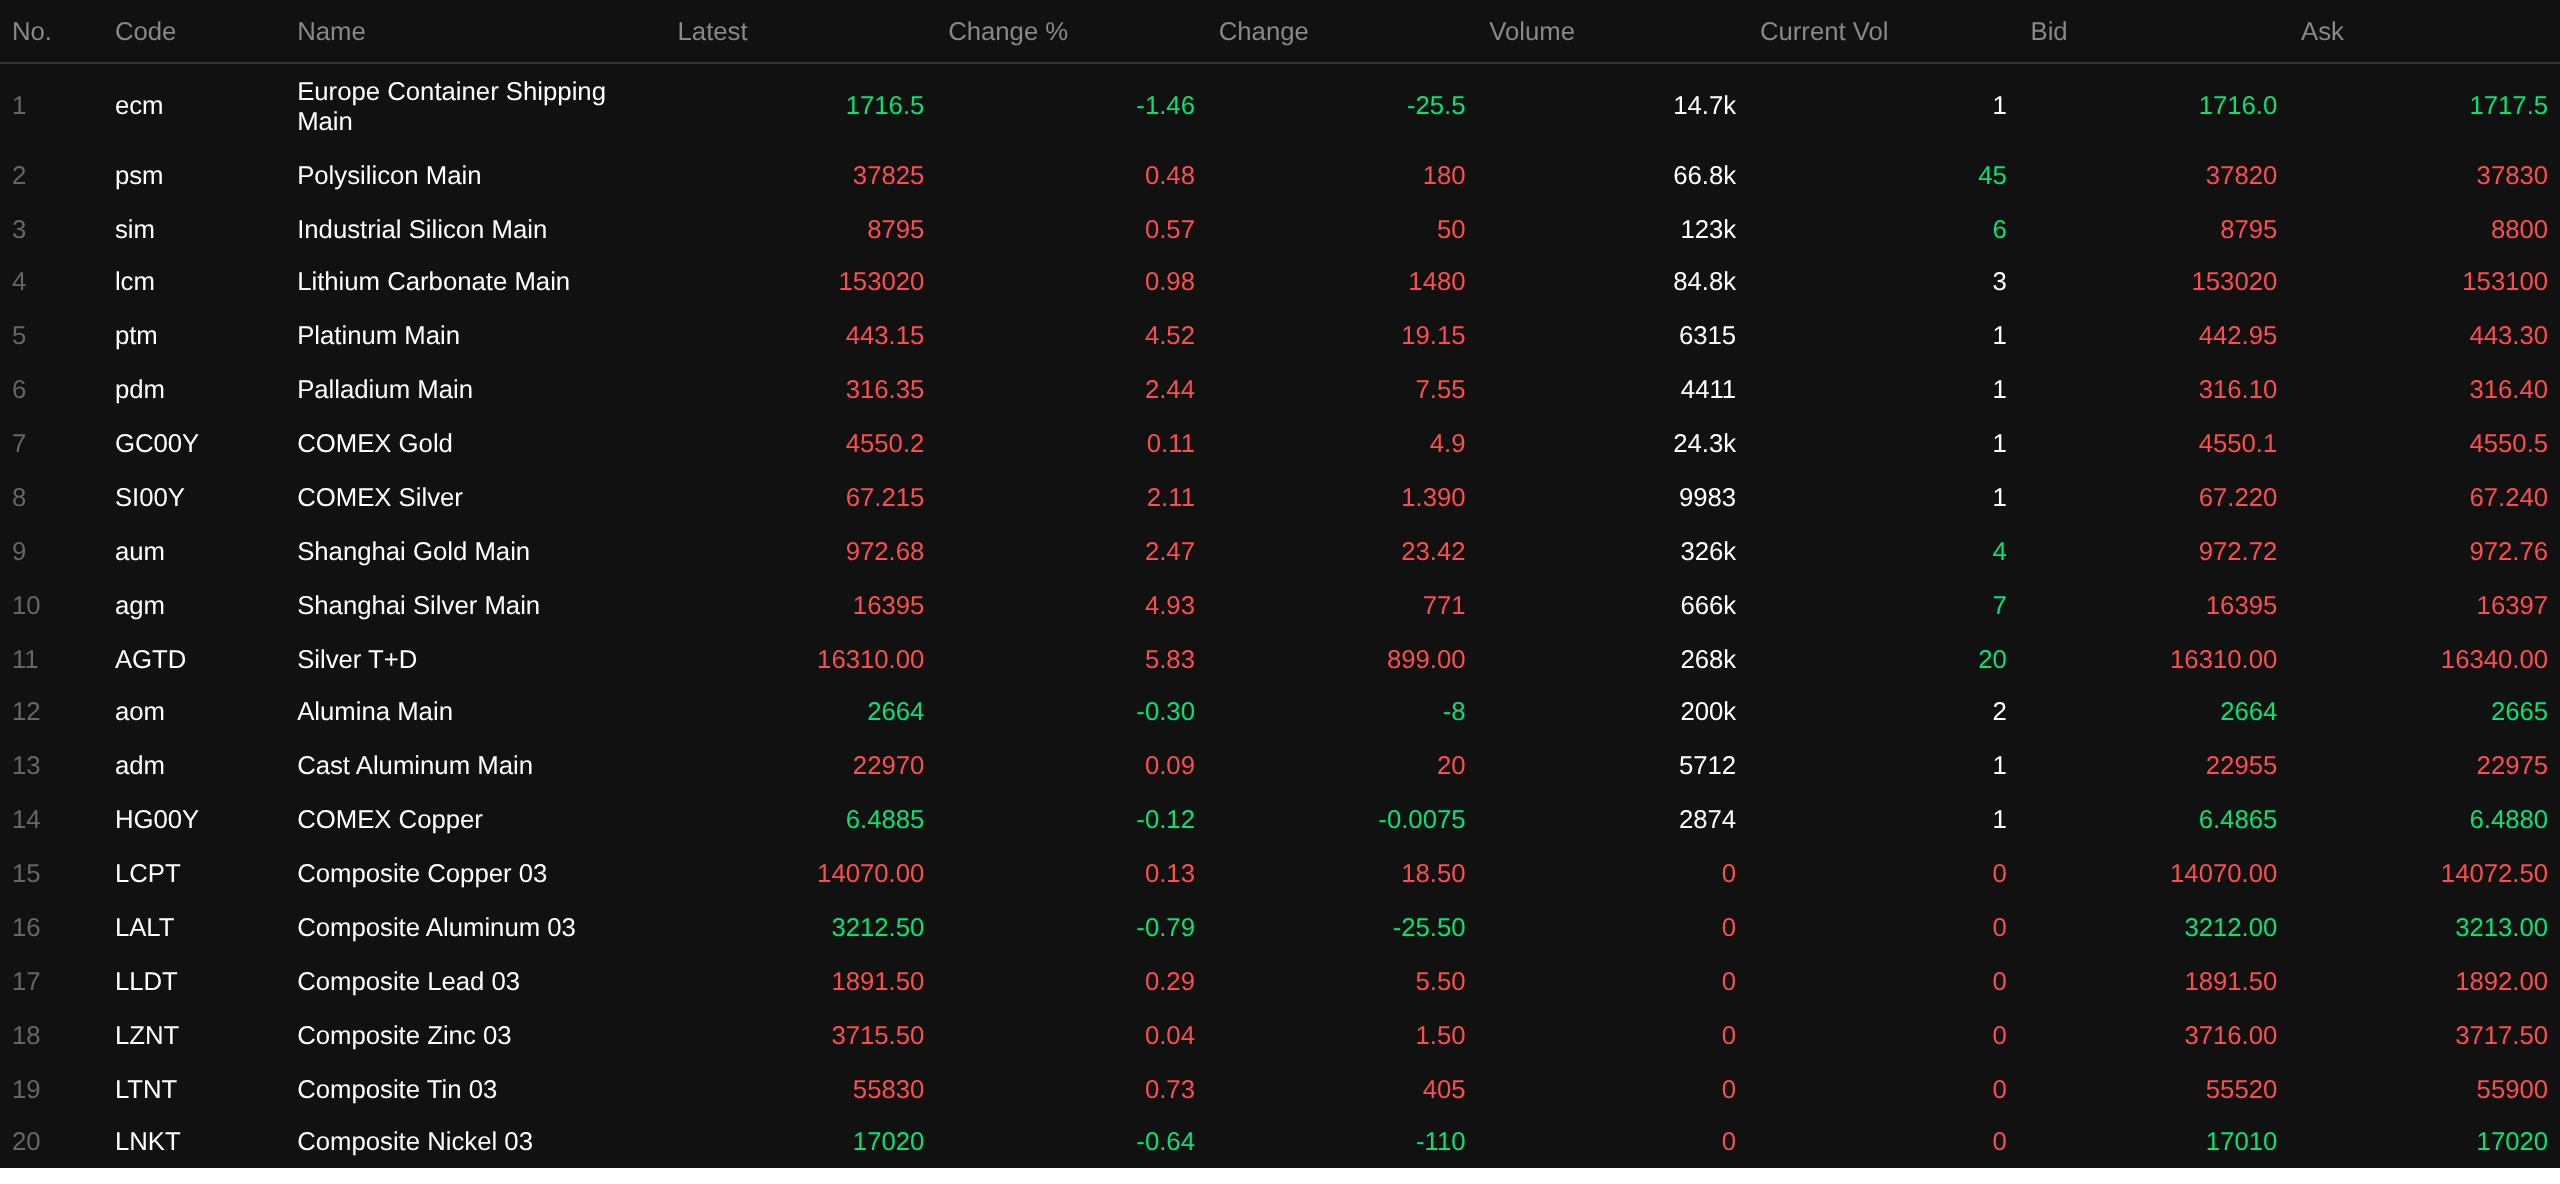The width and height of the screenshot is (2560, 1184).
Task: Click Composite Lead 03 ask 1892.00
Action: click(x=2502, y=982)
